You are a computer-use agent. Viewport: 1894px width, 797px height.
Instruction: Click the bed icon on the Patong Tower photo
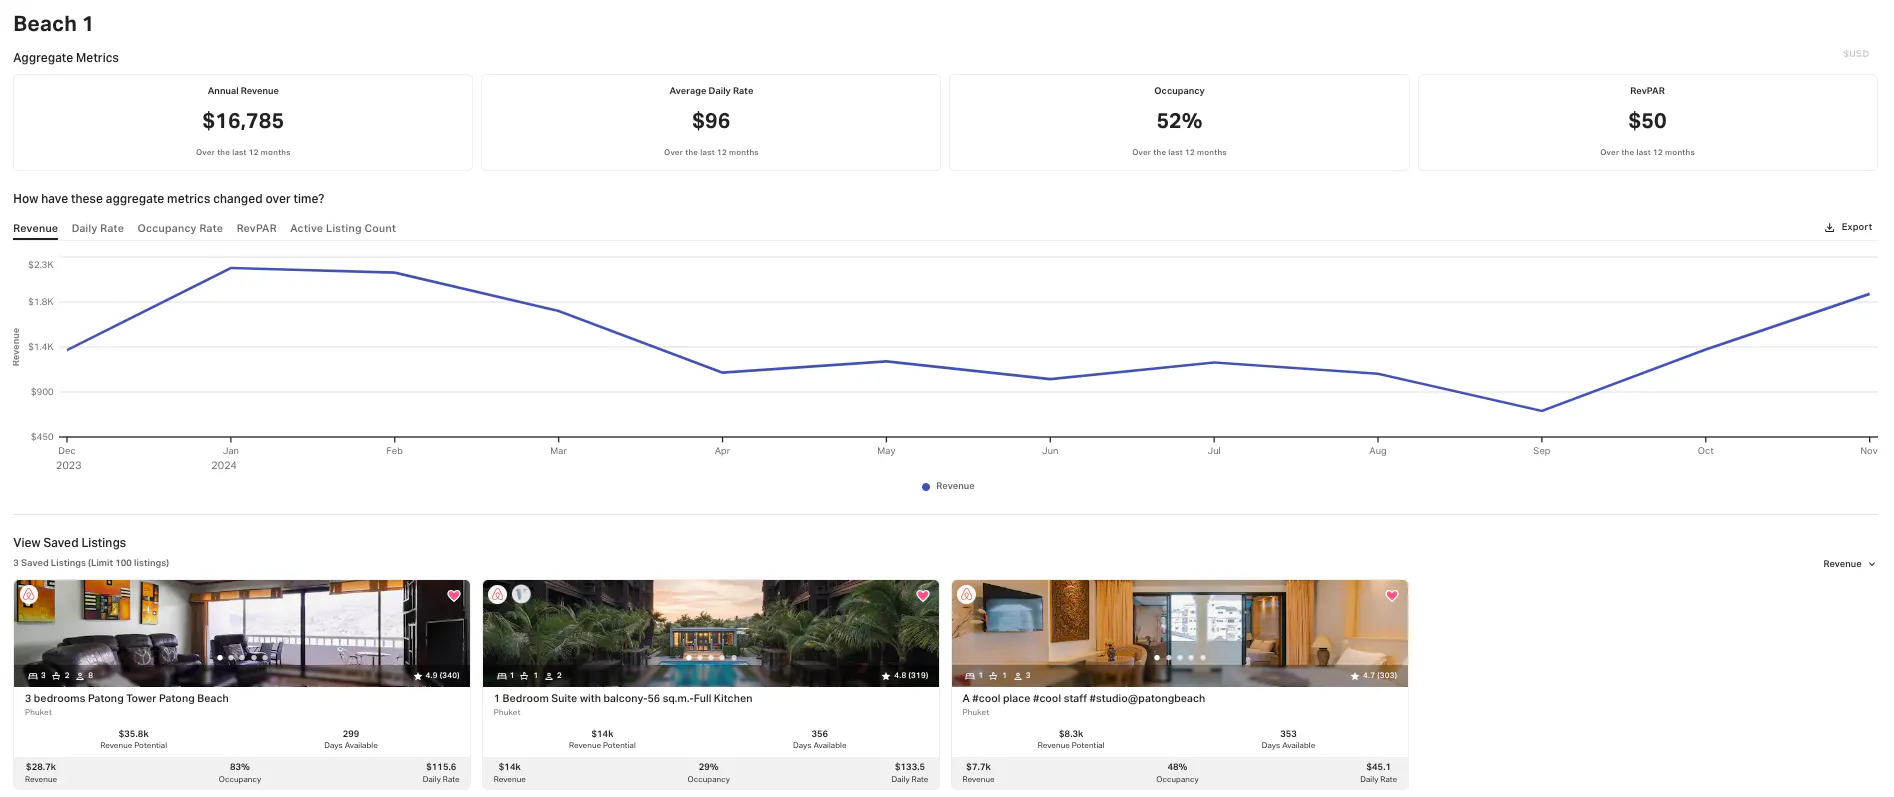click(32, 676)
